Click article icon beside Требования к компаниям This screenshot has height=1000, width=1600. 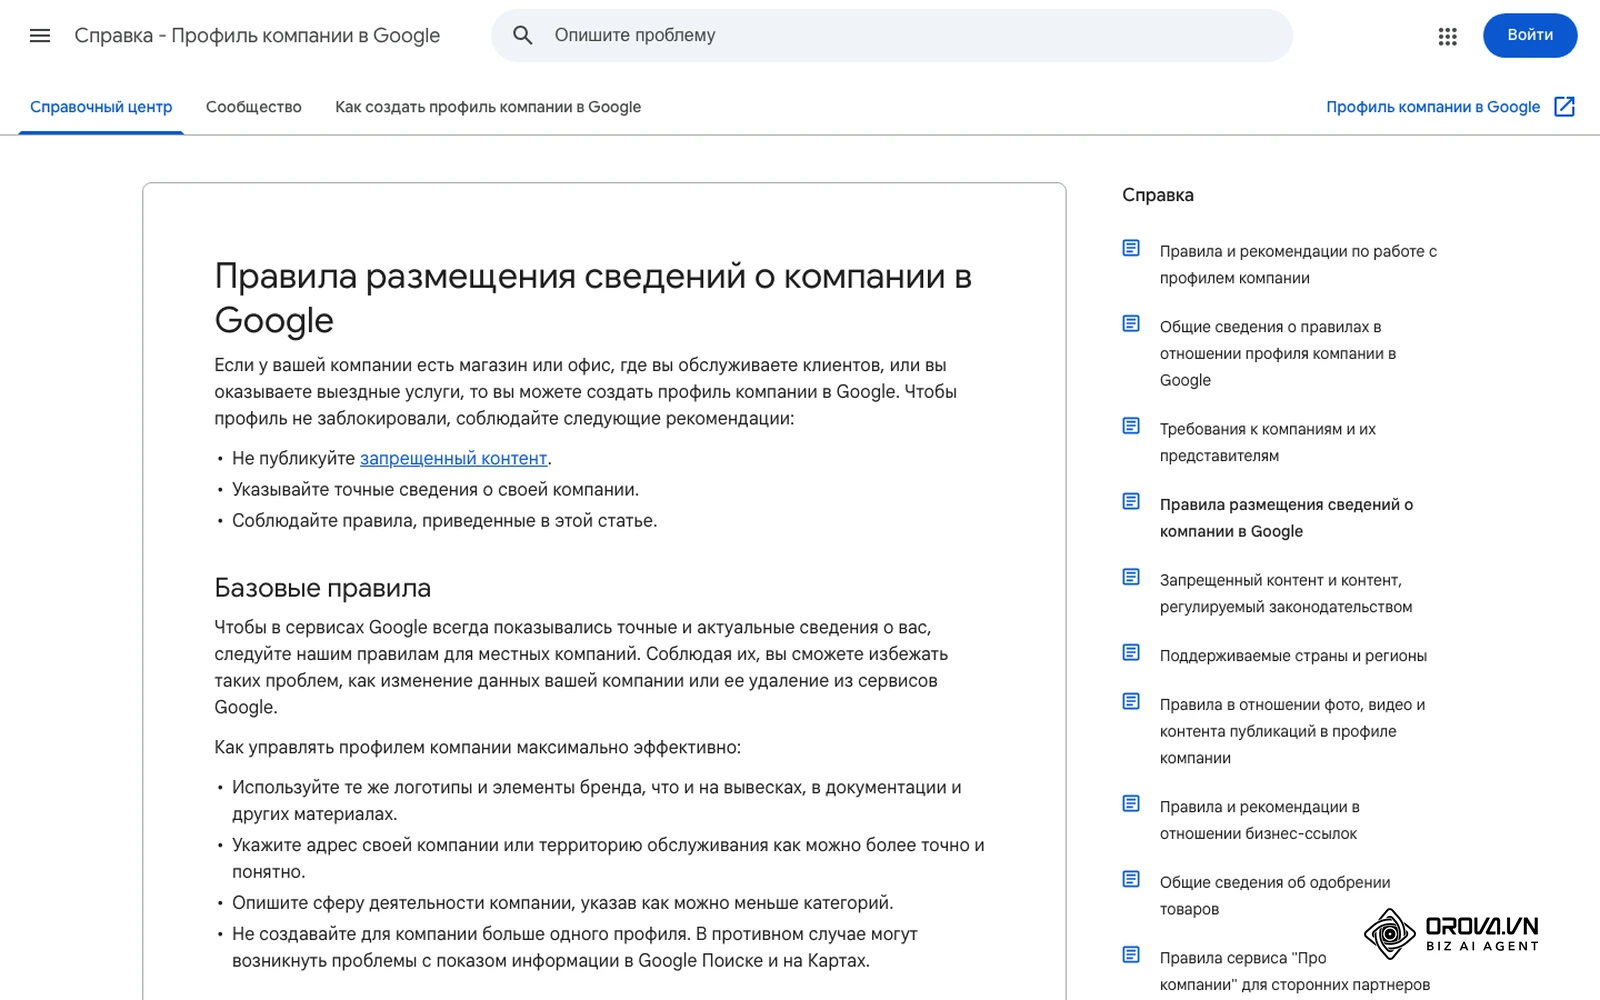pos(1131,426)
